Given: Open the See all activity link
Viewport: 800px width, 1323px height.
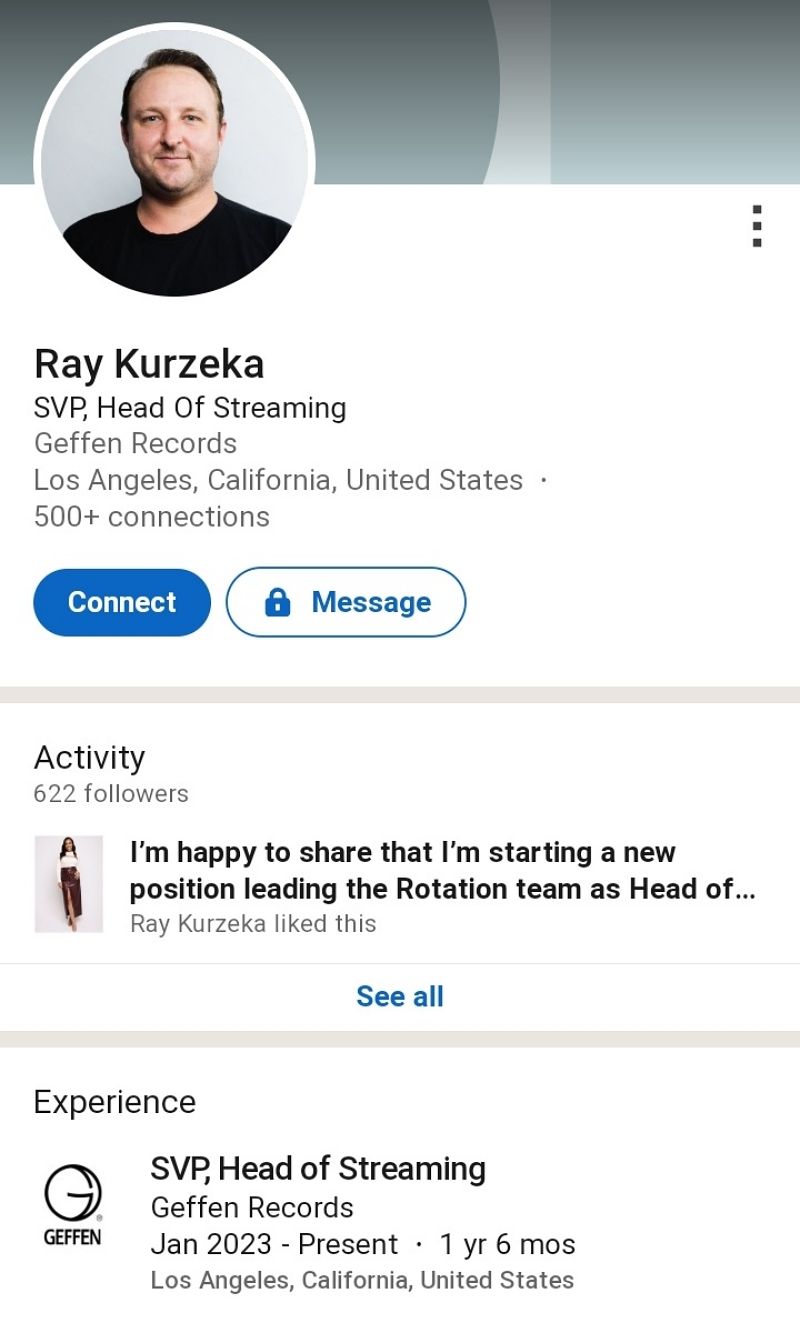Looking at the screenshot, I should [400, 996].
